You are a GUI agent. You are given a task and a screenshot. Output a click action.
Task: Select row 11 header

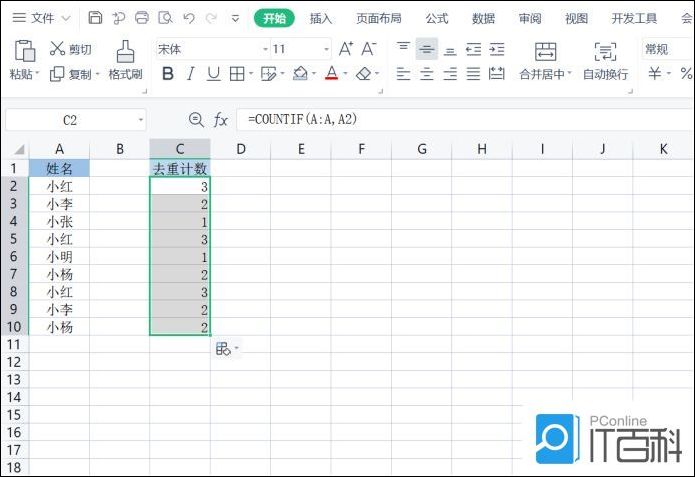click(x=14, y=344)
